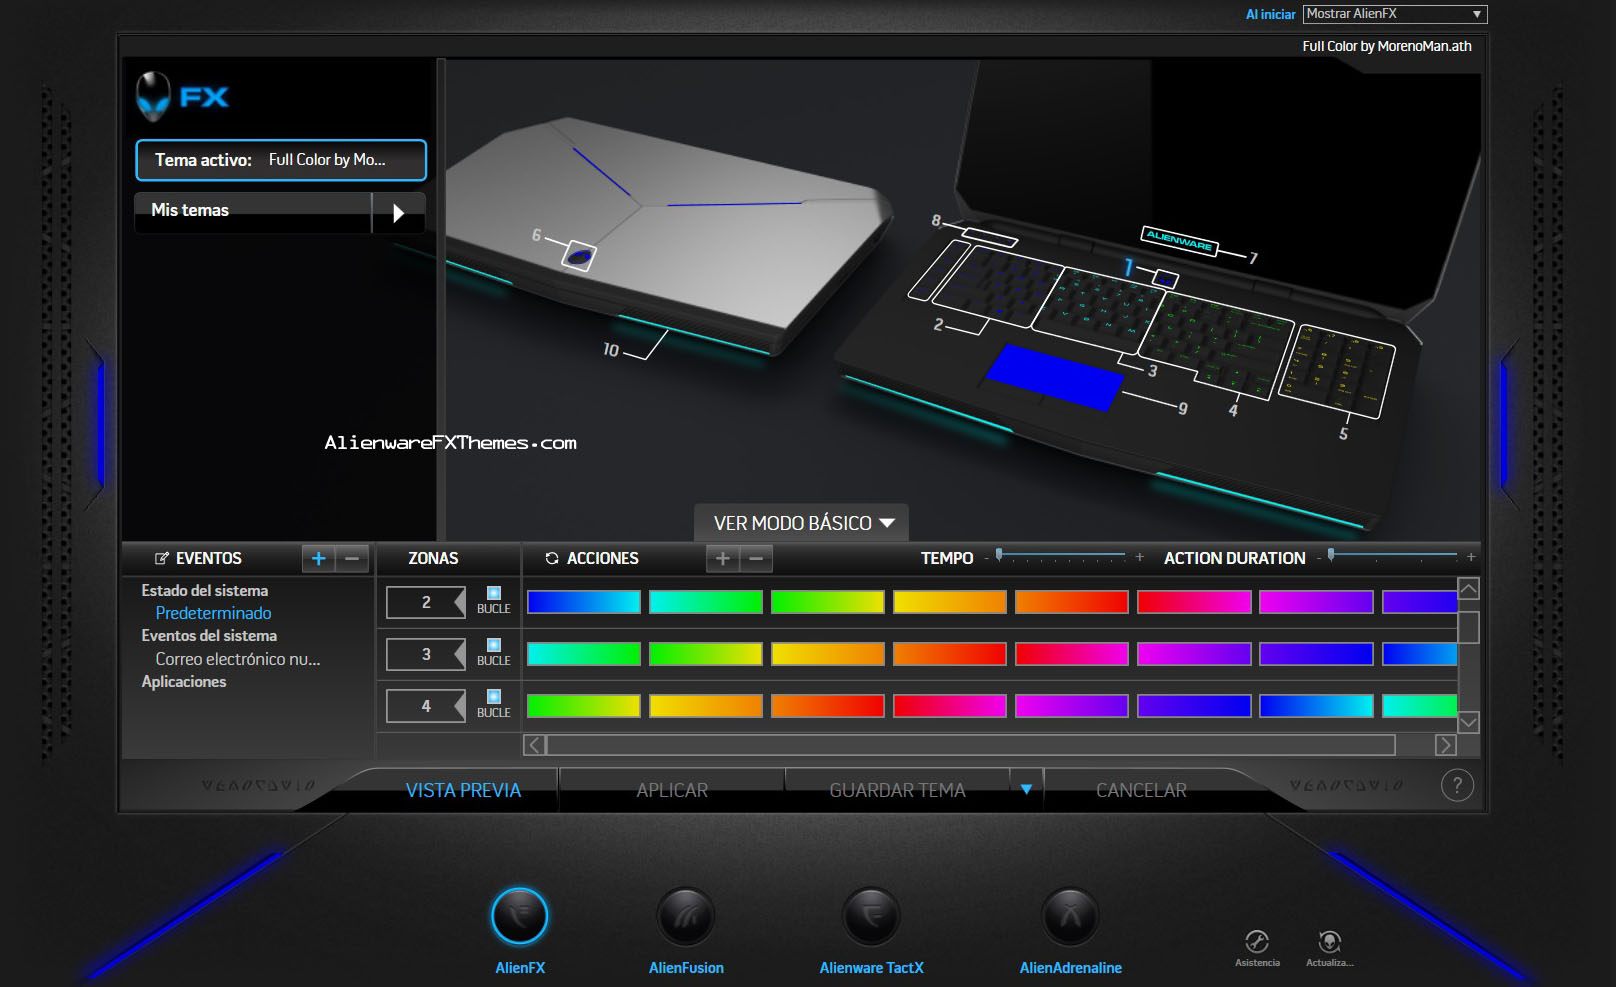The height and width of the screenshot is (987, 1616).
Task: Open the AlienAdrenaline module icon
Action: pos(1070,916)
